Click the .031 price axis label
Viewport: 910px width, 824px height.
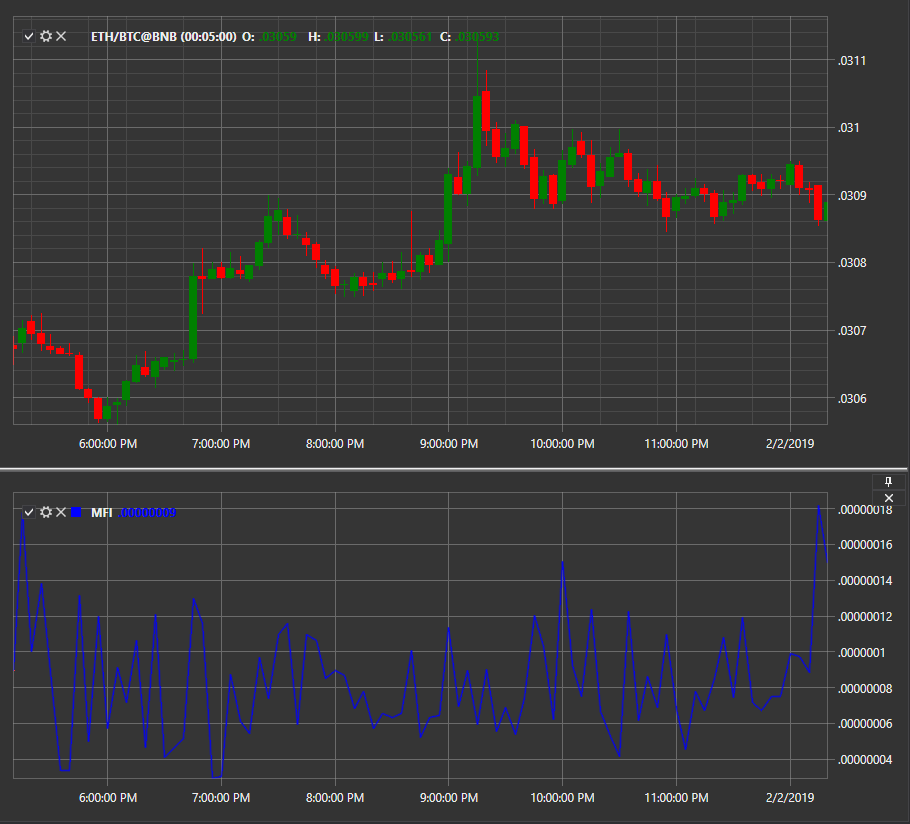(x=848, y=128)
